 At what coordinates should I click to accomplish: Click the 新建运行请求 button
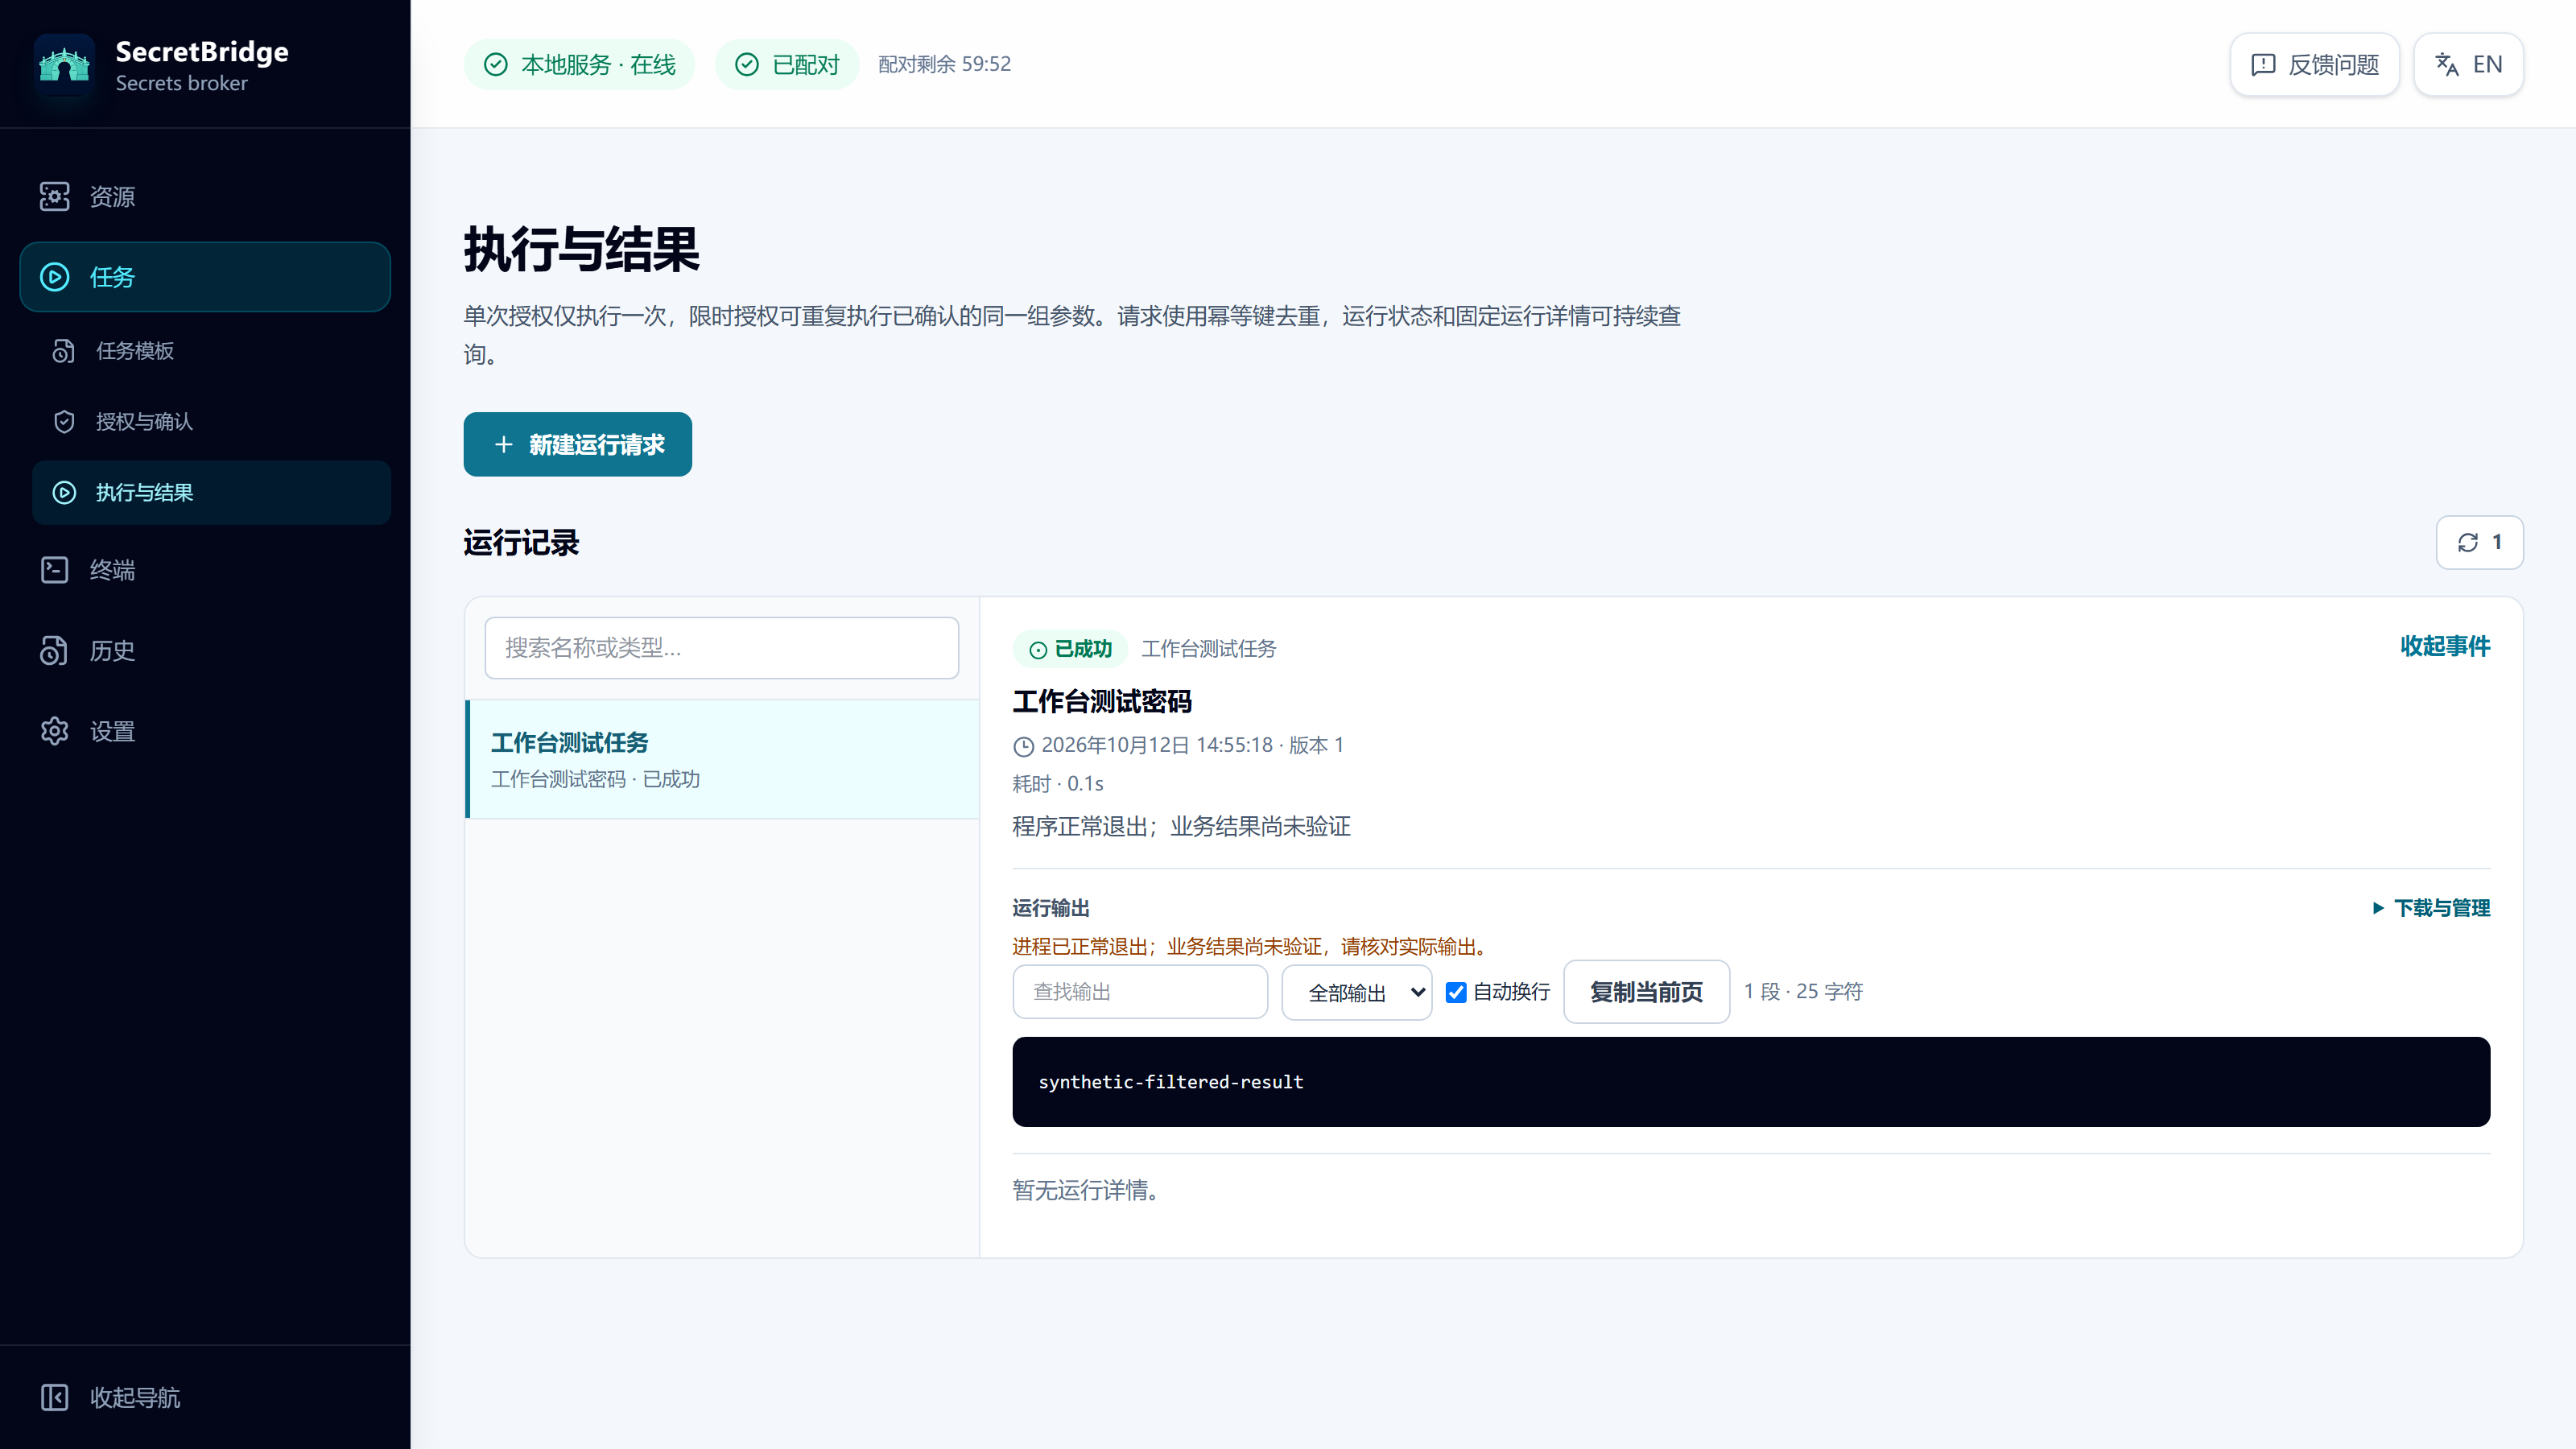tap(578, 445)
